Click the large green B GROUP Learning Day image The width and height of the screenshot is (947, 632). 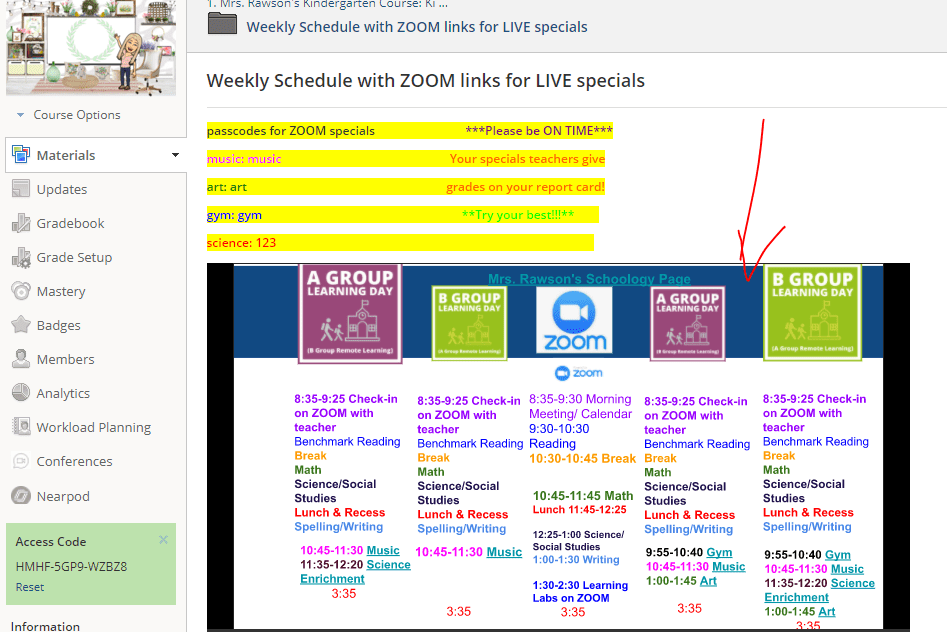(x=813, y=313)
